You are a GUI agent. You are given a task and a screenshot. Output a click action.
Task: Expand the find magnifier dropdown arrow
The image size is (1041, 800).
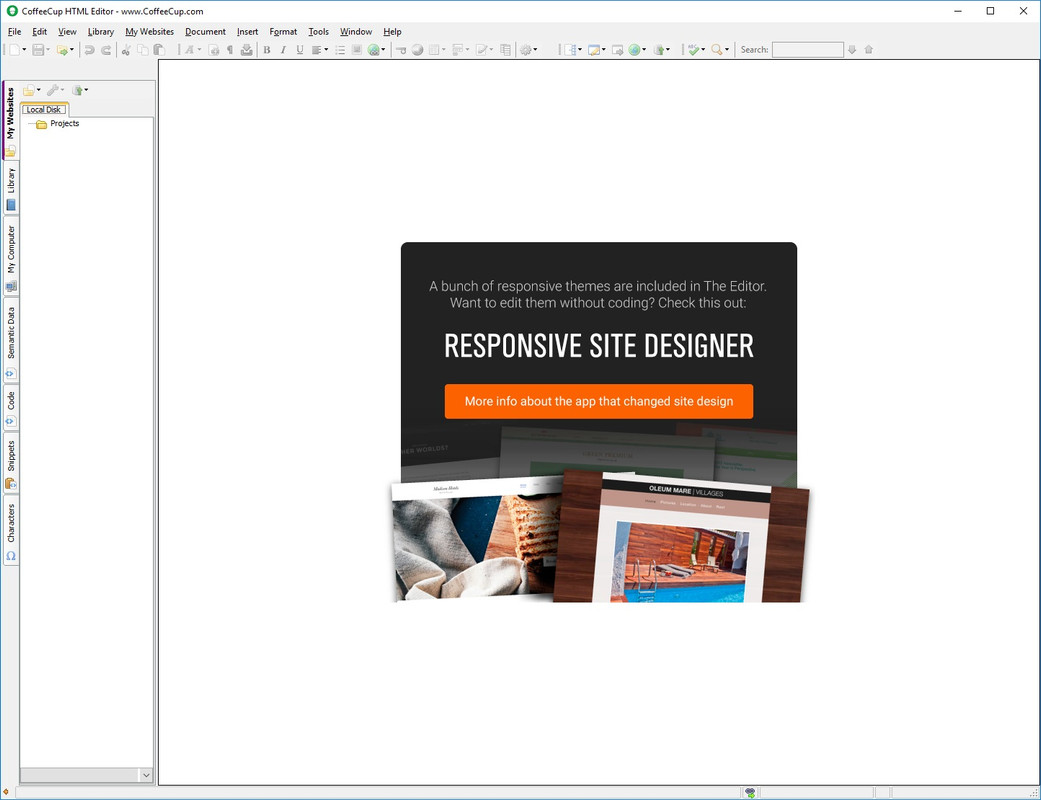click(727, 50)
